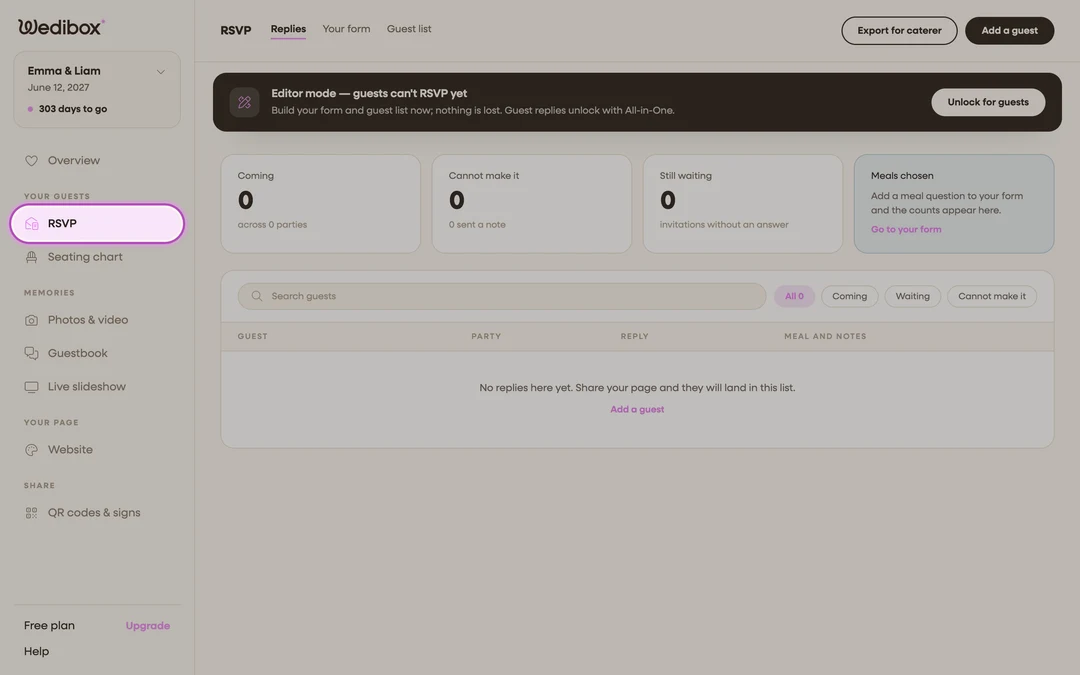1080x675 pixels.
Task: Click the Go to your form link
Action: (x=906, y=229)
